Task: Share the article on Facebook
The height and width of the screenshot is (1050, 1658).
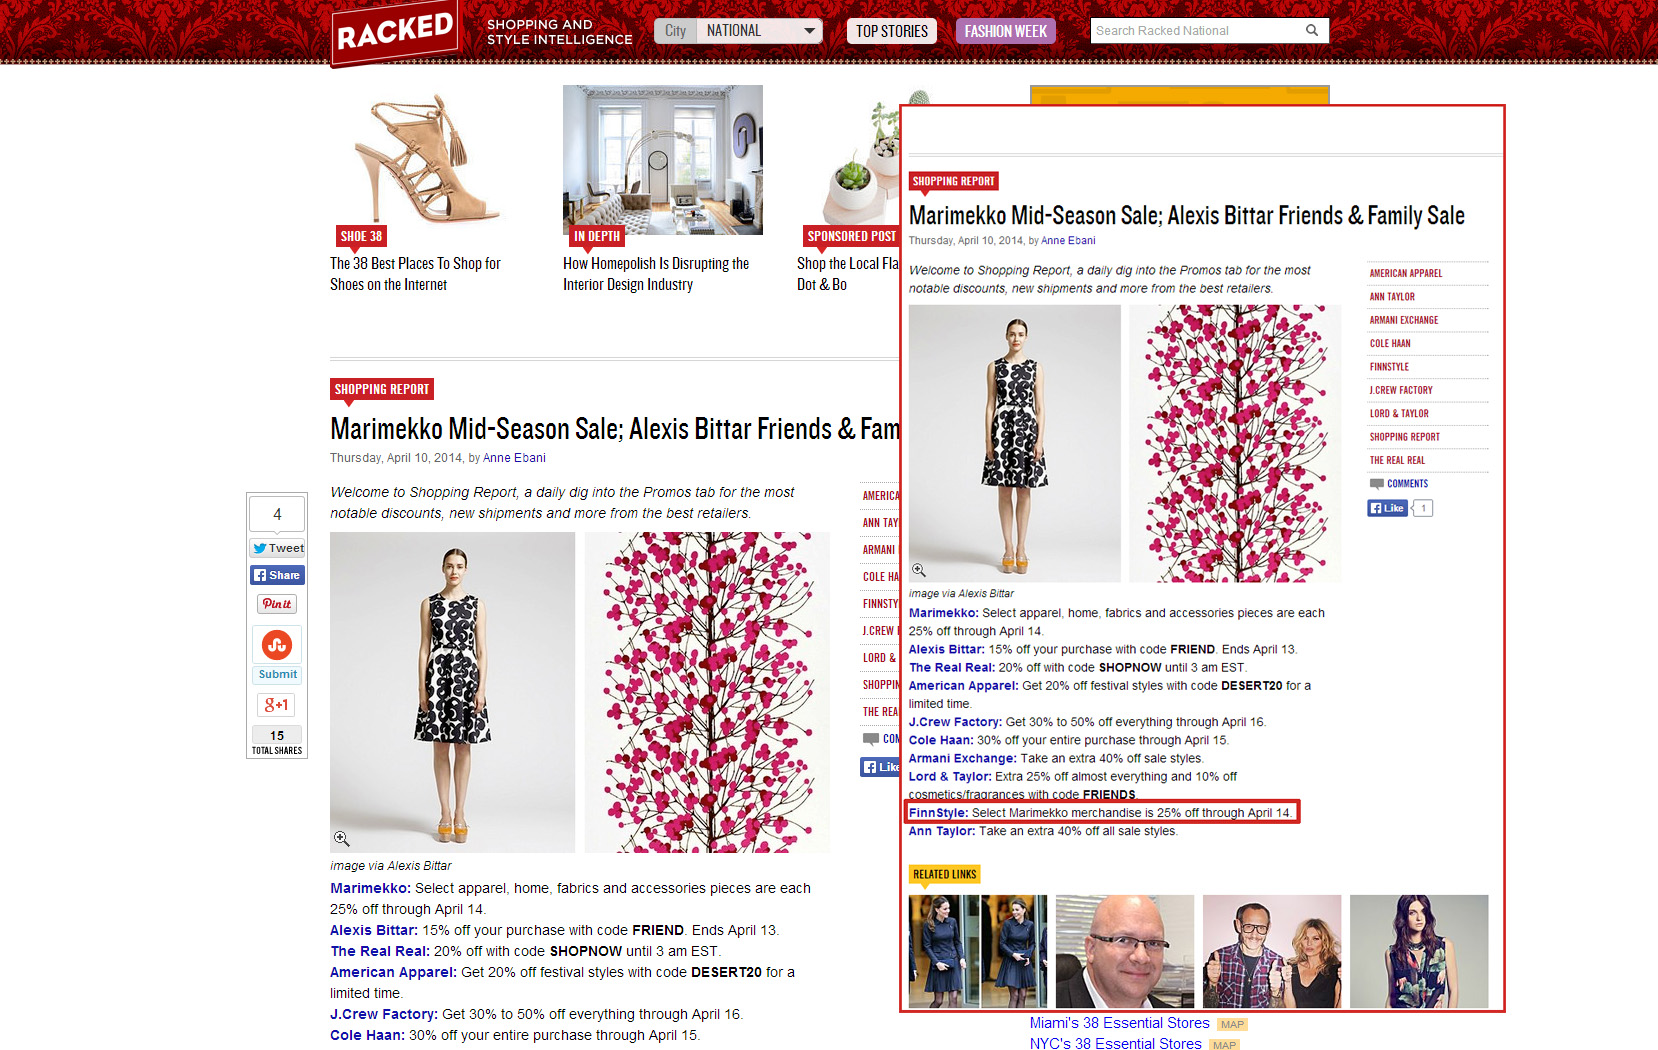Action: [x=277, y=575]
